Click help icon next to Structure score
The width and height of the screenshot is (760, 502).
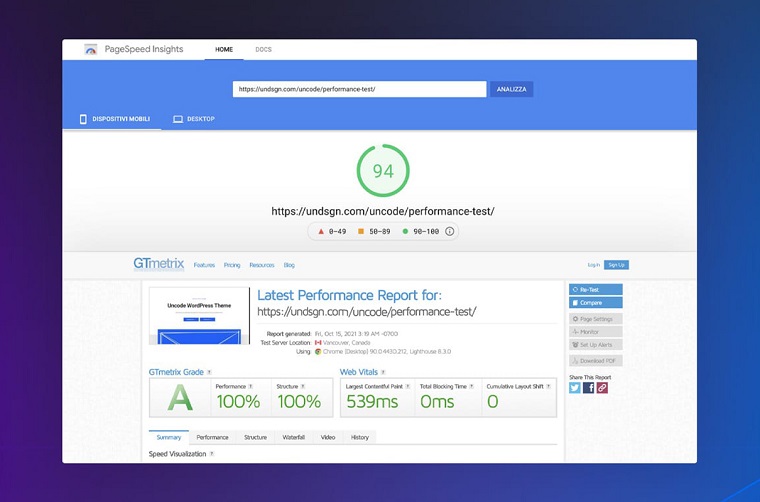pyautogui.click(x=303, y=386)
